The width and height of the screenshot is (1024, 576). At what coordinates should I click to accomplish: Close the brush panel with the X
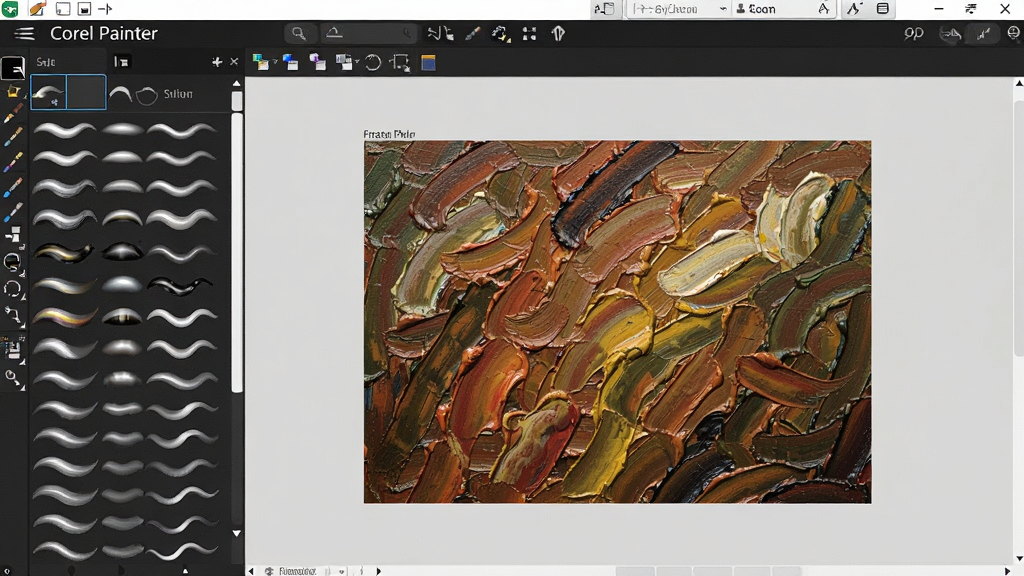pos(234,62)
